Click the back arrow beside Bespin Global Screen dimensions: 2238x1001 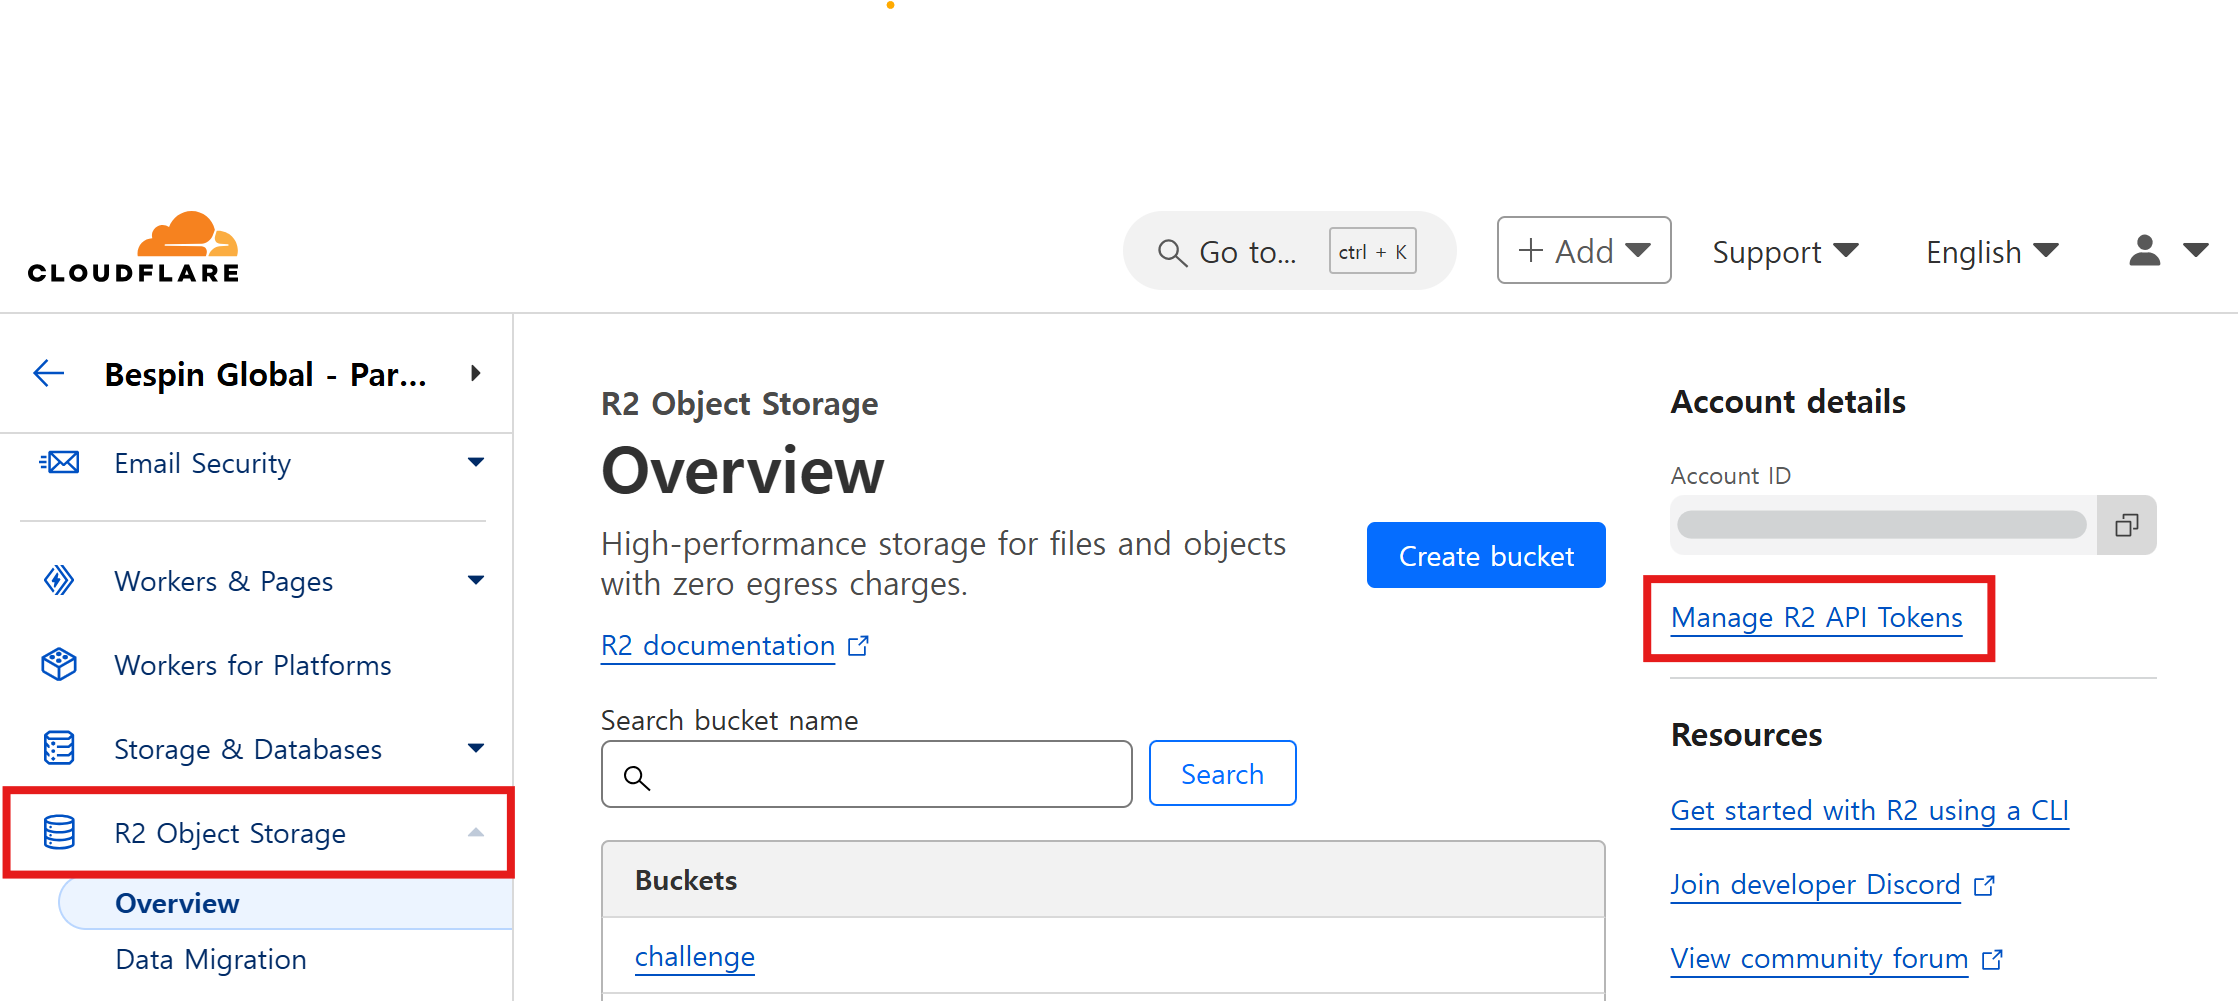coord(48,374)
